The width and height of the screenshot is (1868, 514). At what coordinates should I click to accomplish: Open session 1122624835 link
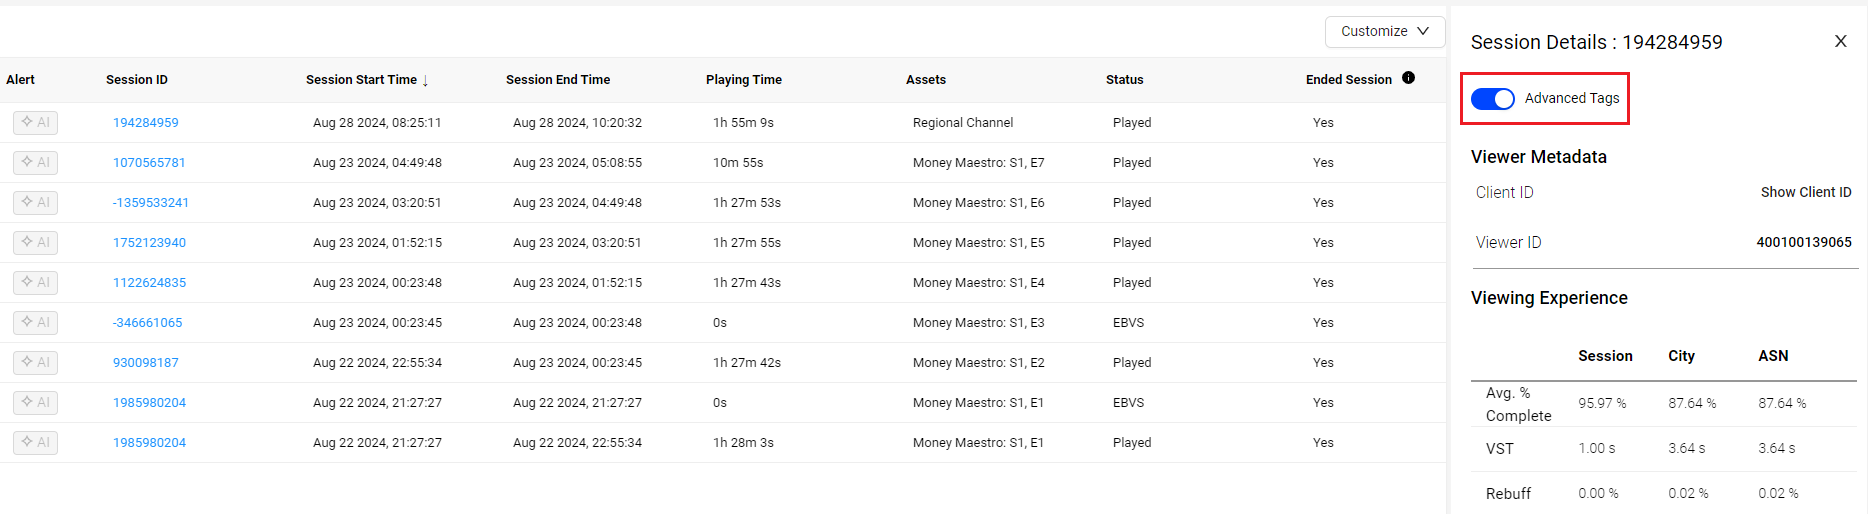[149, 282]
